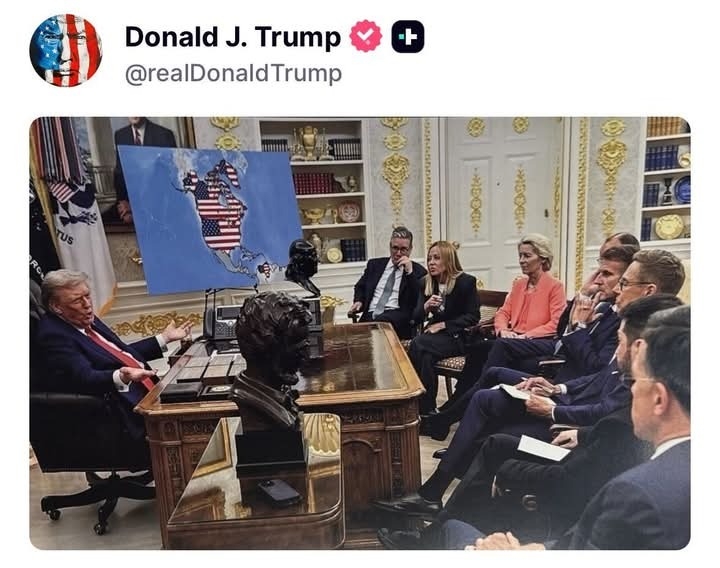Click the dark plus badge icon
The width and height of the screenshot is (720, 568).
point(408,36)
